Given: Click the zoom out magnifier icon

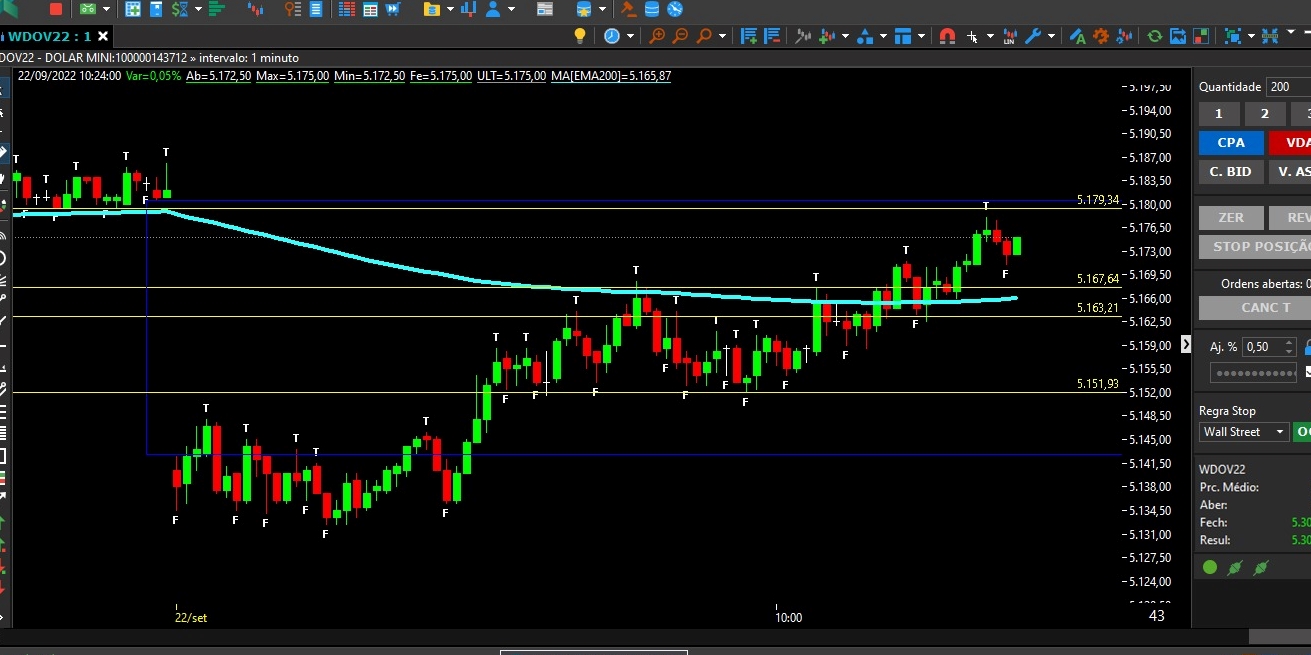Looking at the screenshot, I should coord(680,36).
